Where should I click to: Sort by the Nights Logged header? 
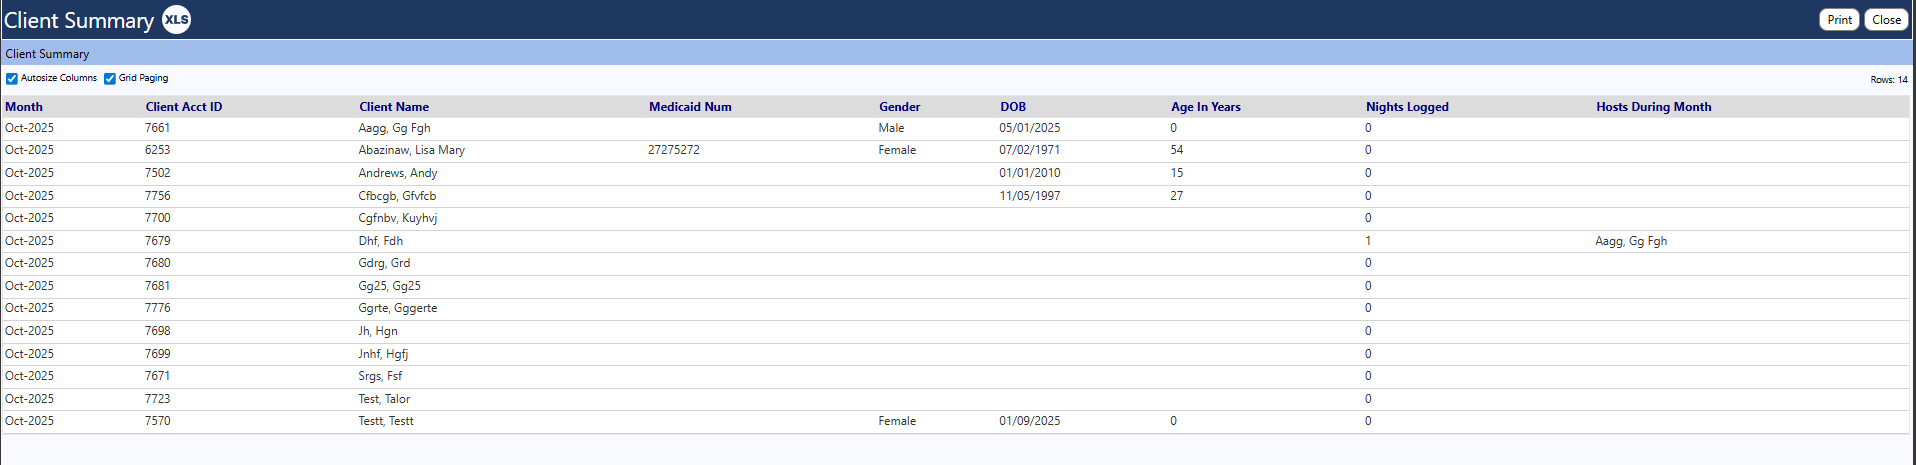(x=1407, y=107)
